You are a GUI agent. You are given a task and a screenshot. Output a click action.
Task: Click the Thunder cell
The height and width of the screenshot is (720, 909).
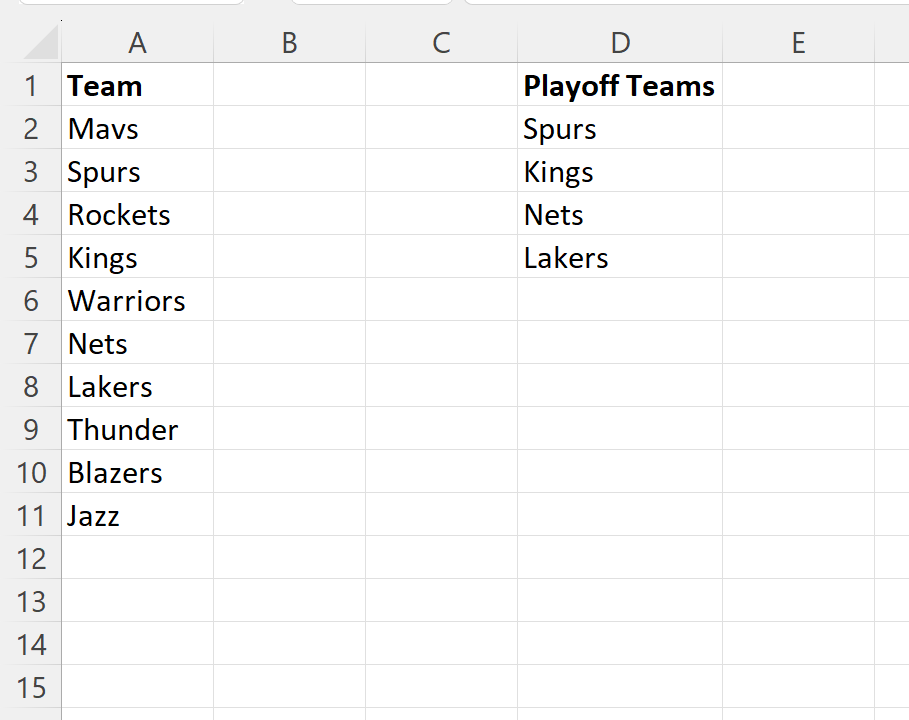[123, 430]
